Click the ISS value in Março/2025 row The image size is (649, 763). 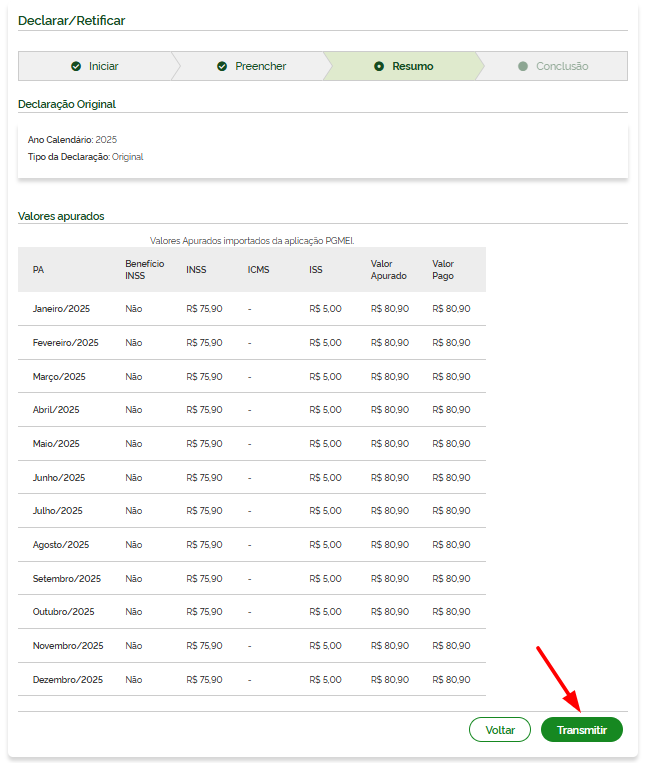click(x=325, y=377)
